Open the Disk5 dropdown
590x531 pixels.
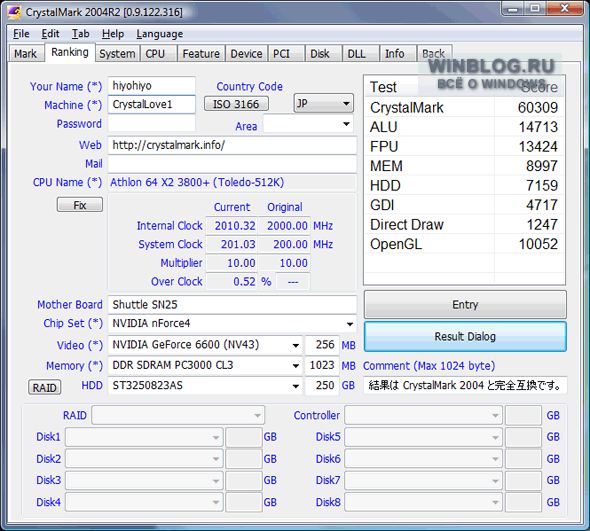(423, 437)
